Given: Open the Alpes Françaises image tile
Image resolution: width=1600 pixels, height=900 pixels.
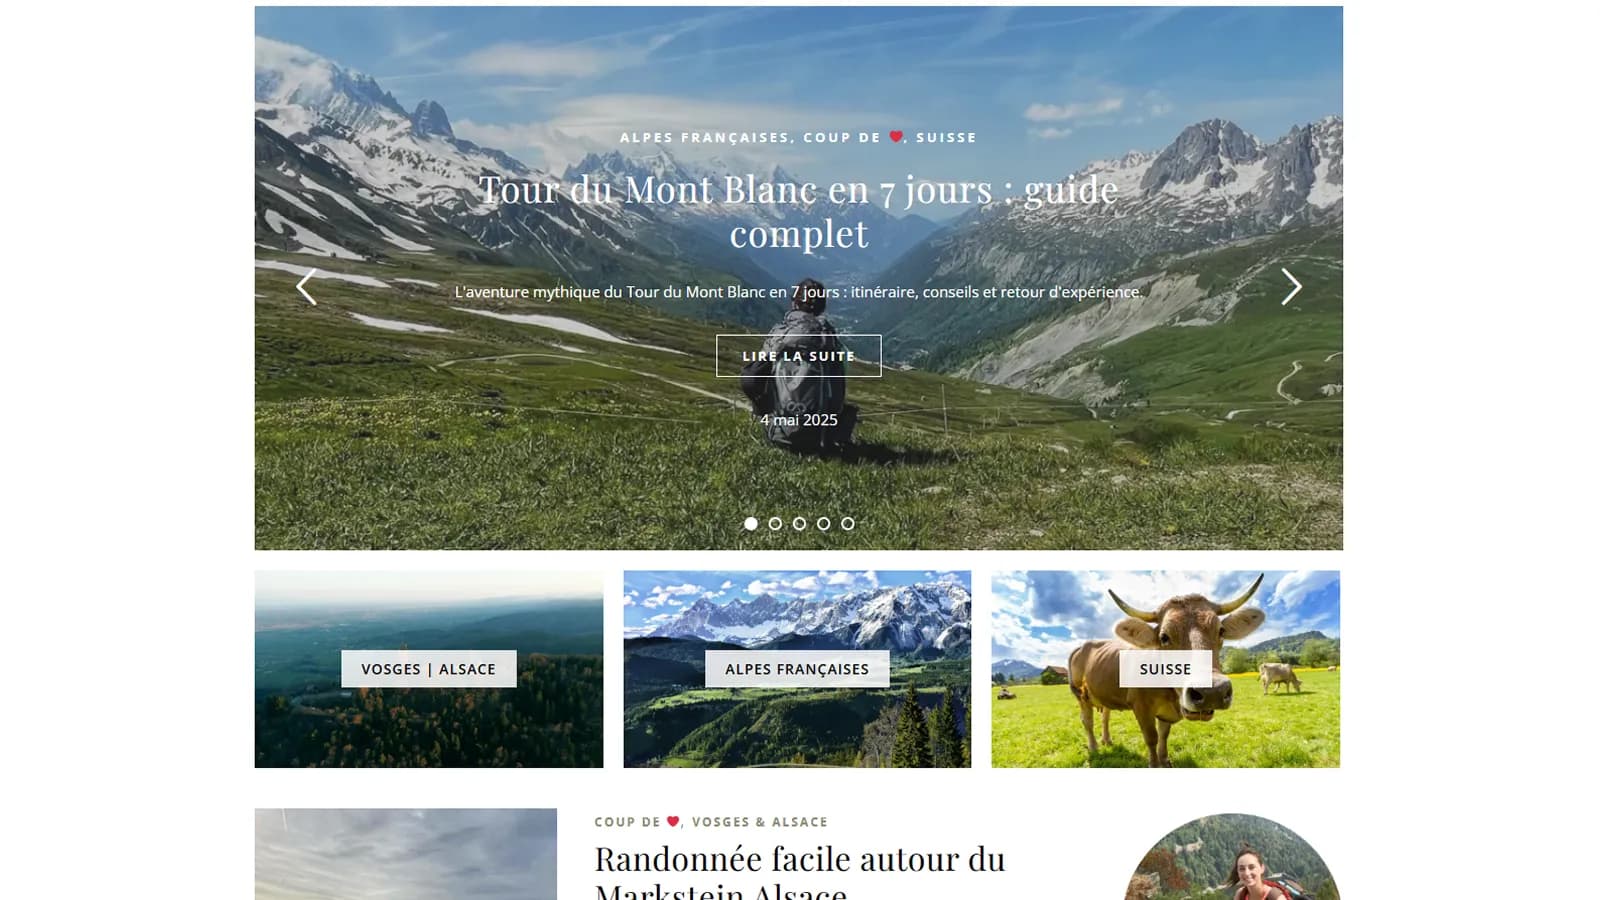Looking at the screenshot, I should coord(797,669).
